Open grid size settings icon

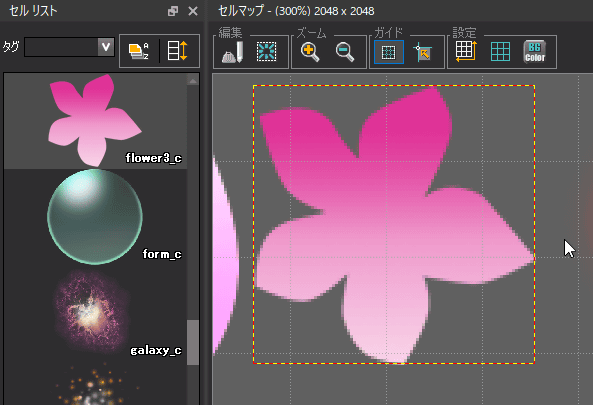coord(466,51)
